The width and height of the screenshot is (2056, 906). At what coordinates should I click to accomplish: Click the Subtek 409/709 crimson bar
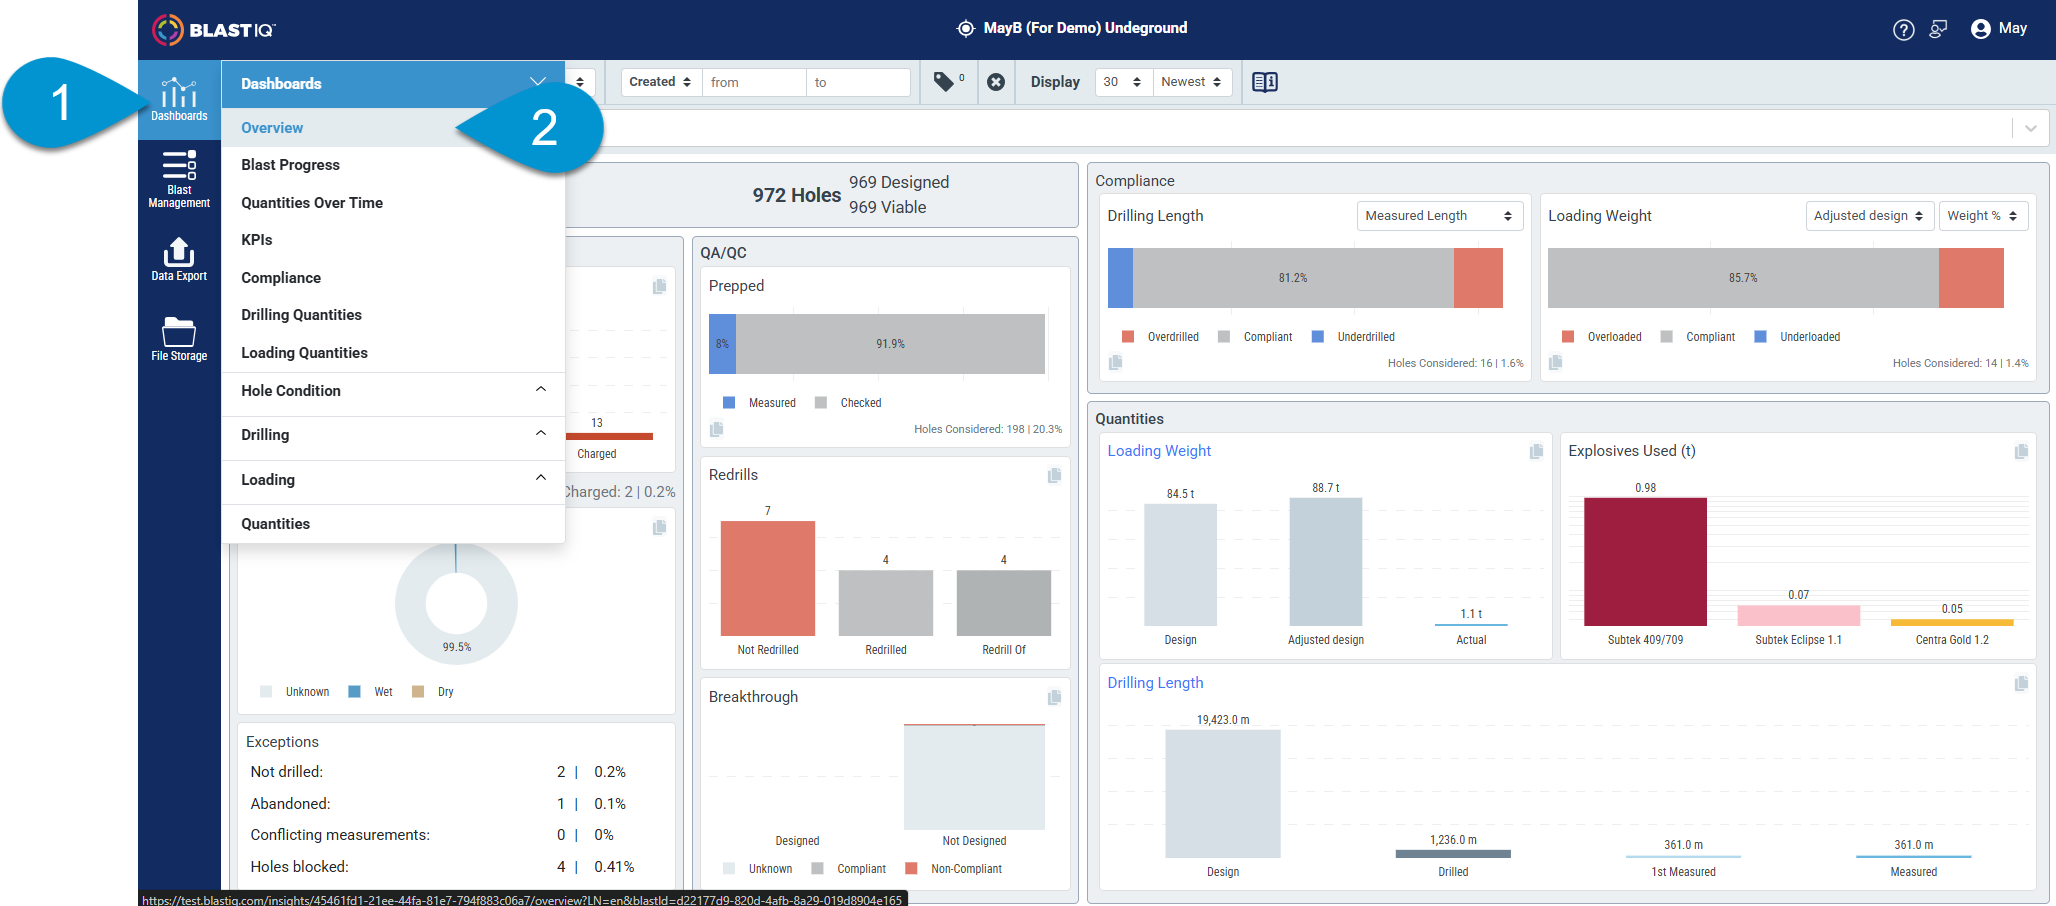1645,562
